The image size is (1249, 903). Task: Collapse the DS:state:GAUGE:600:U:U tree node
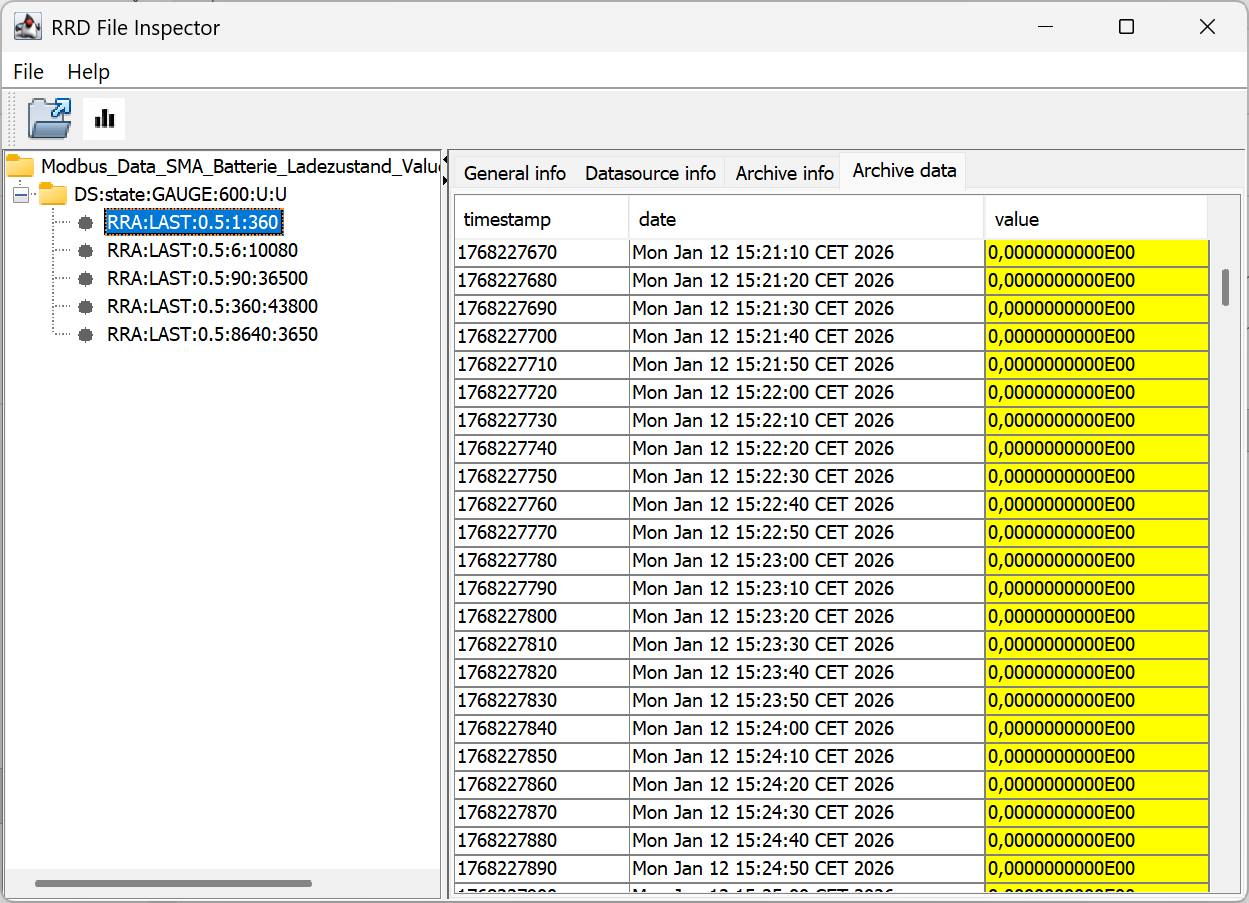coord(21,194)
